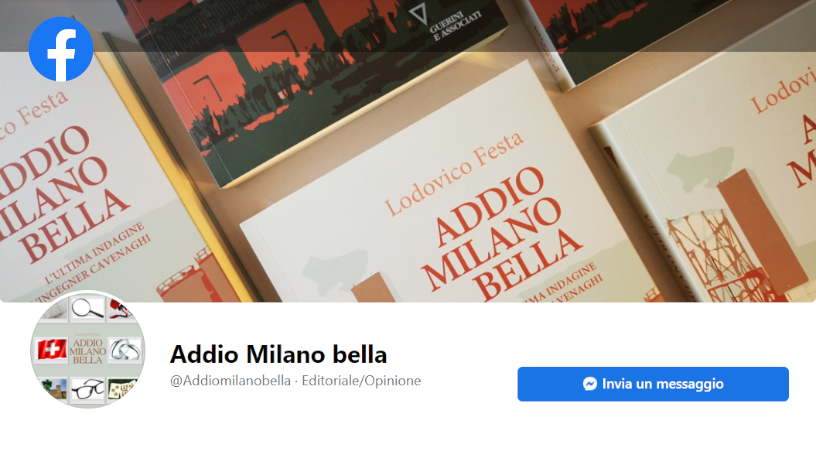Click the Guerini e Associati triangle logo

(418, 15)
